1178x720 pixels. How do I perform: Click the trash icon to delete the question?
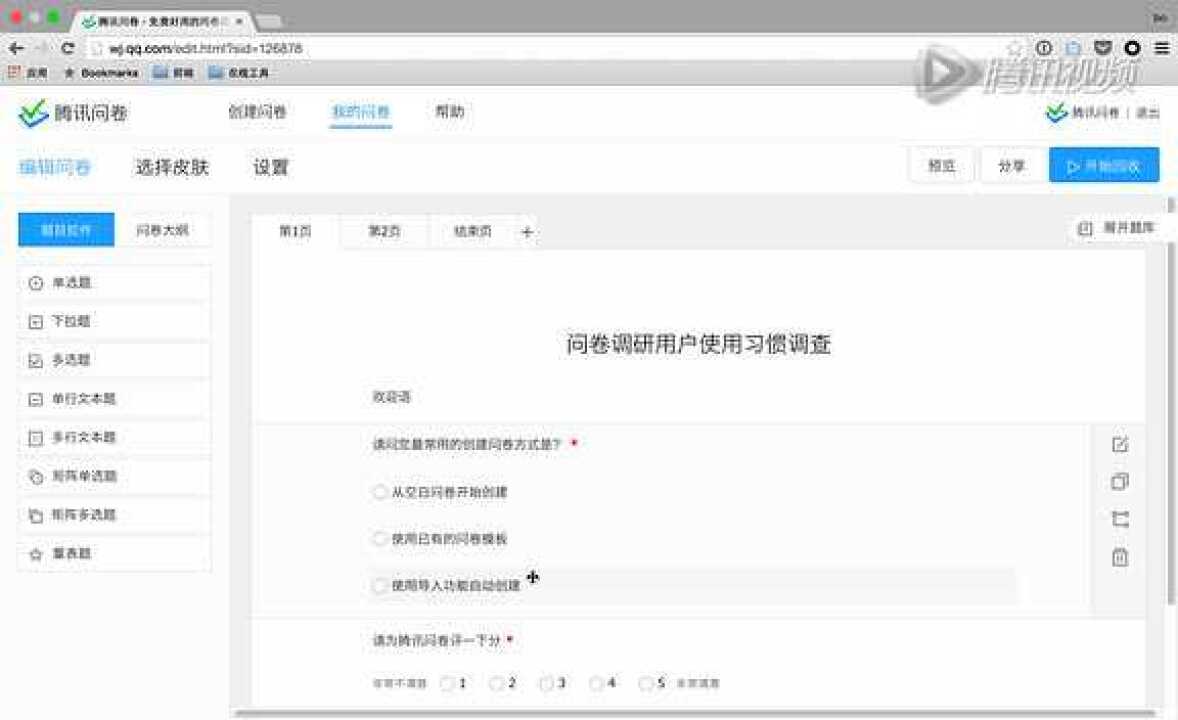[x=1119, y=558]
